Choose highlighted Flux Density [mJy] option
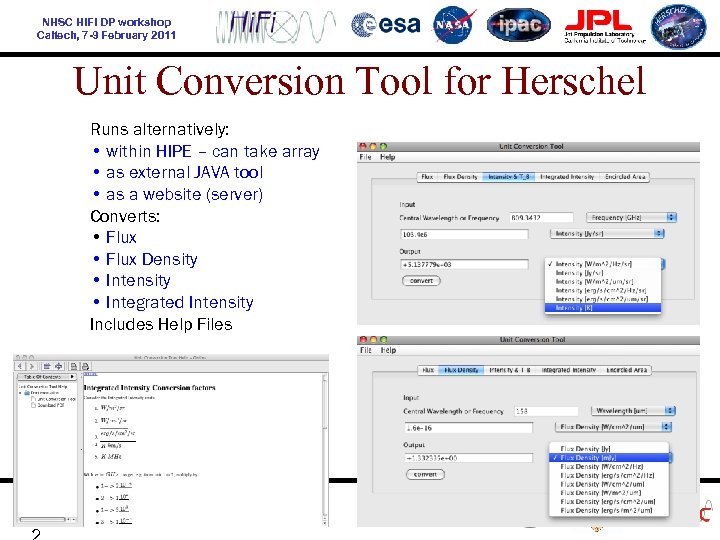This screenshot has height=540, width=720. 609,458
